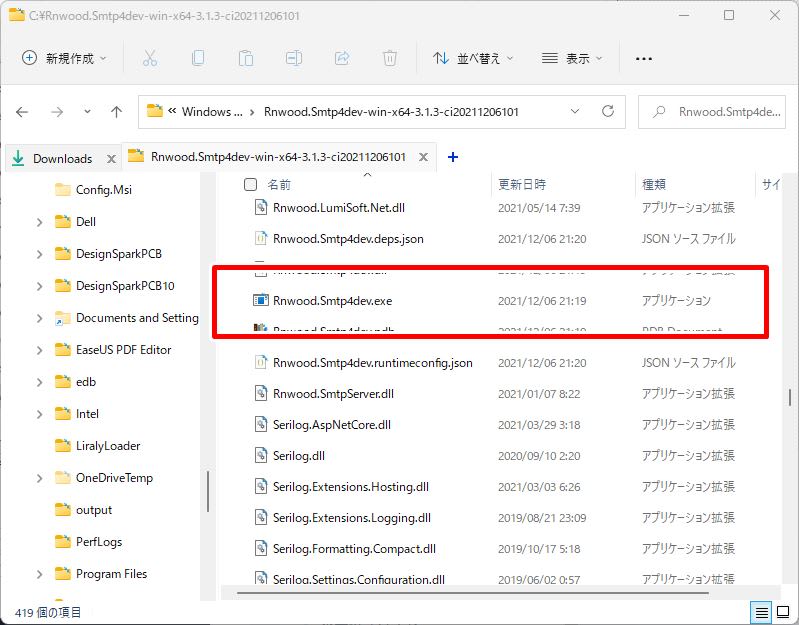799x625 pixels.
Task: Expand the Dell folder in tree
Action: (40, 222)
